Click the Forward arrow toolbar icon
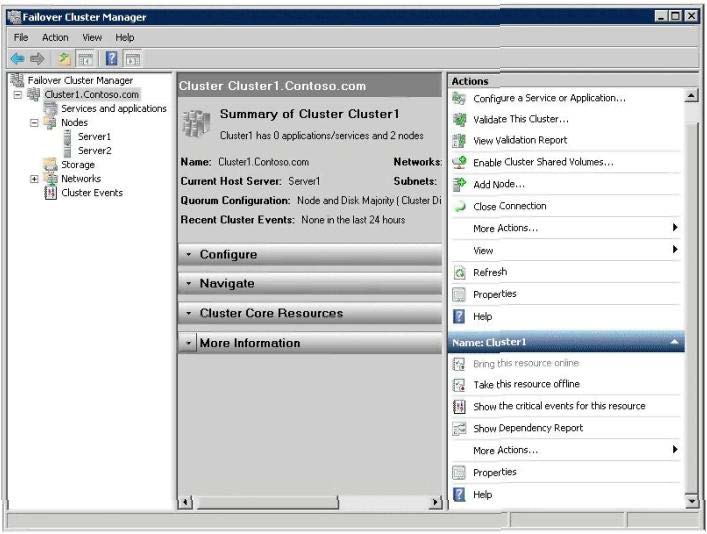The width and height of the screenshot is (707, 534). click(x=37, y=59)
